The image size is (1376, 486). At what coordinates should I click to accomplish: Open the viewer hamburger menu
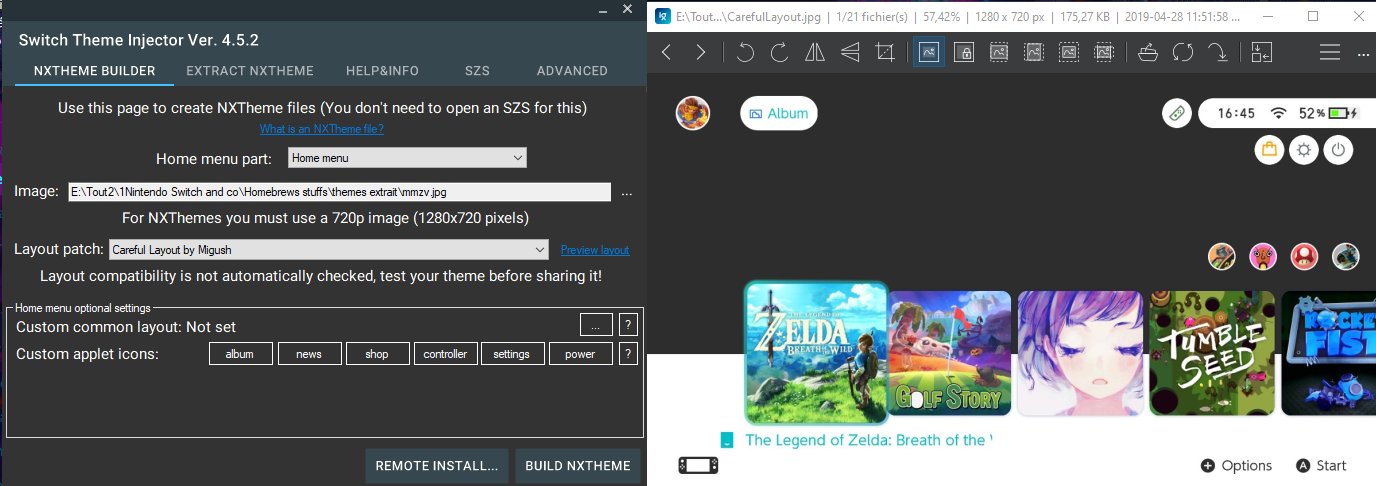coord(1329,52)
